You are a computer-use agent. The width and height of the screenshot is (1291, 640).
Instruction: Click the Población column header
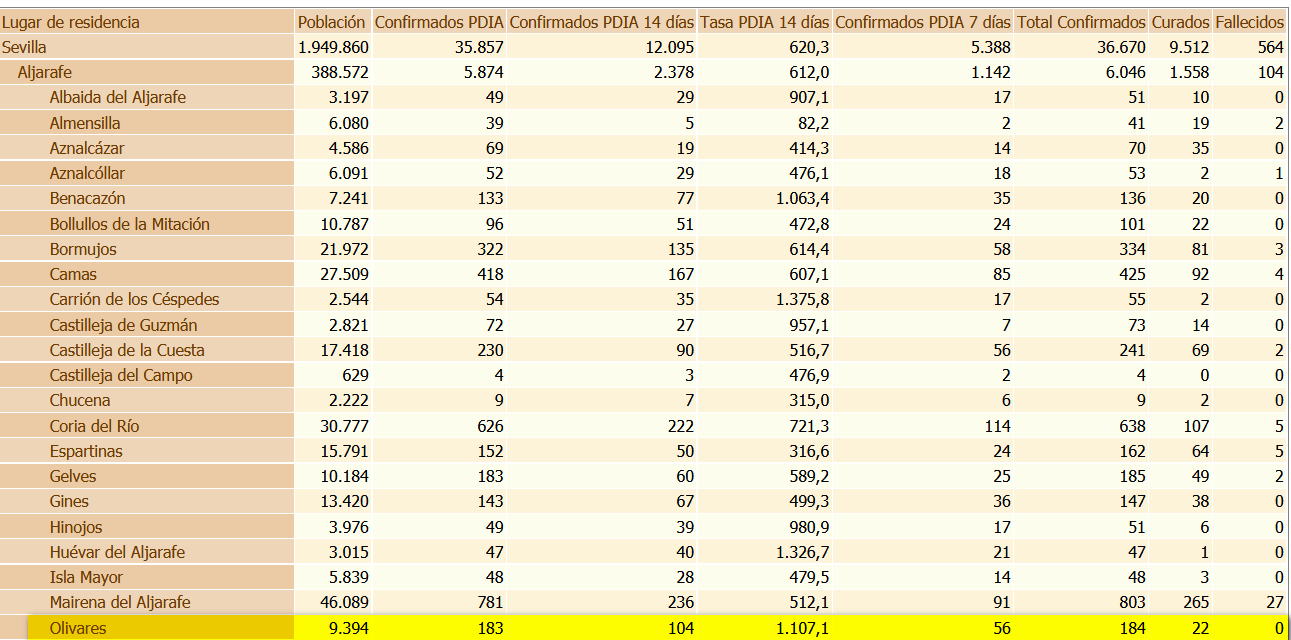pyautogui.click(x=332, y=22)
